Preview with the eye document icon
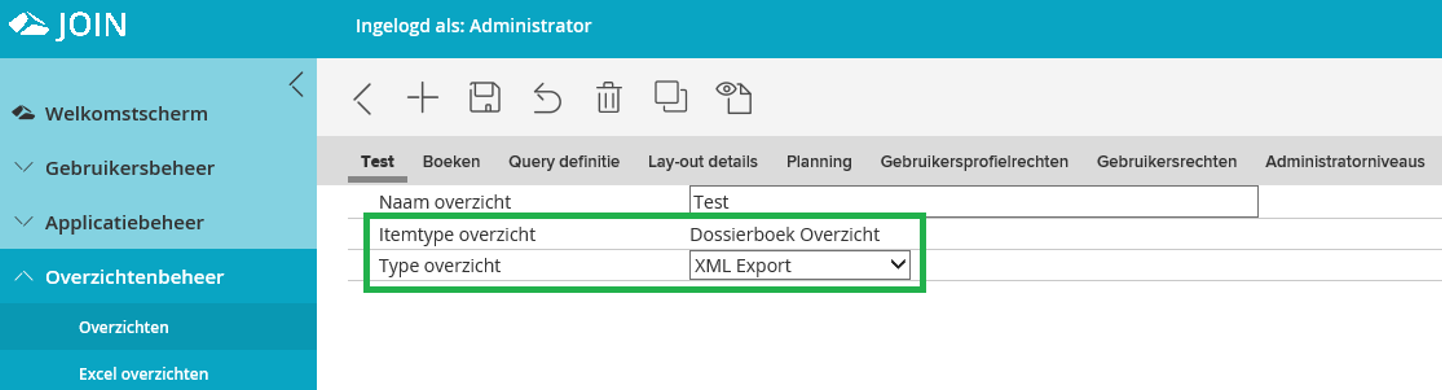Viewport: 1442px width, 390px height. (x=735, y=97)
